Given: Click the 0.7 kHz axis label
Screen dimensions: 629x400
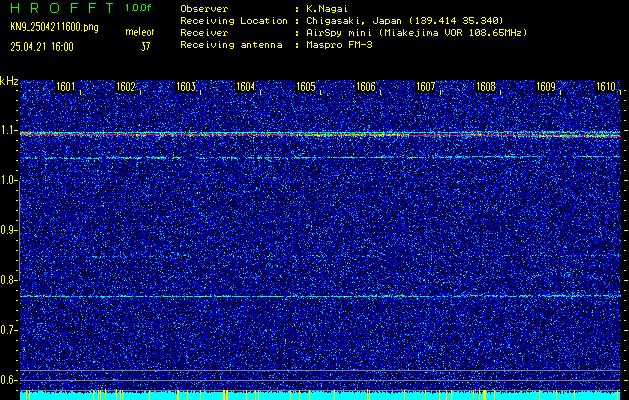Looking at the screenshot, I should pos(8,330).
